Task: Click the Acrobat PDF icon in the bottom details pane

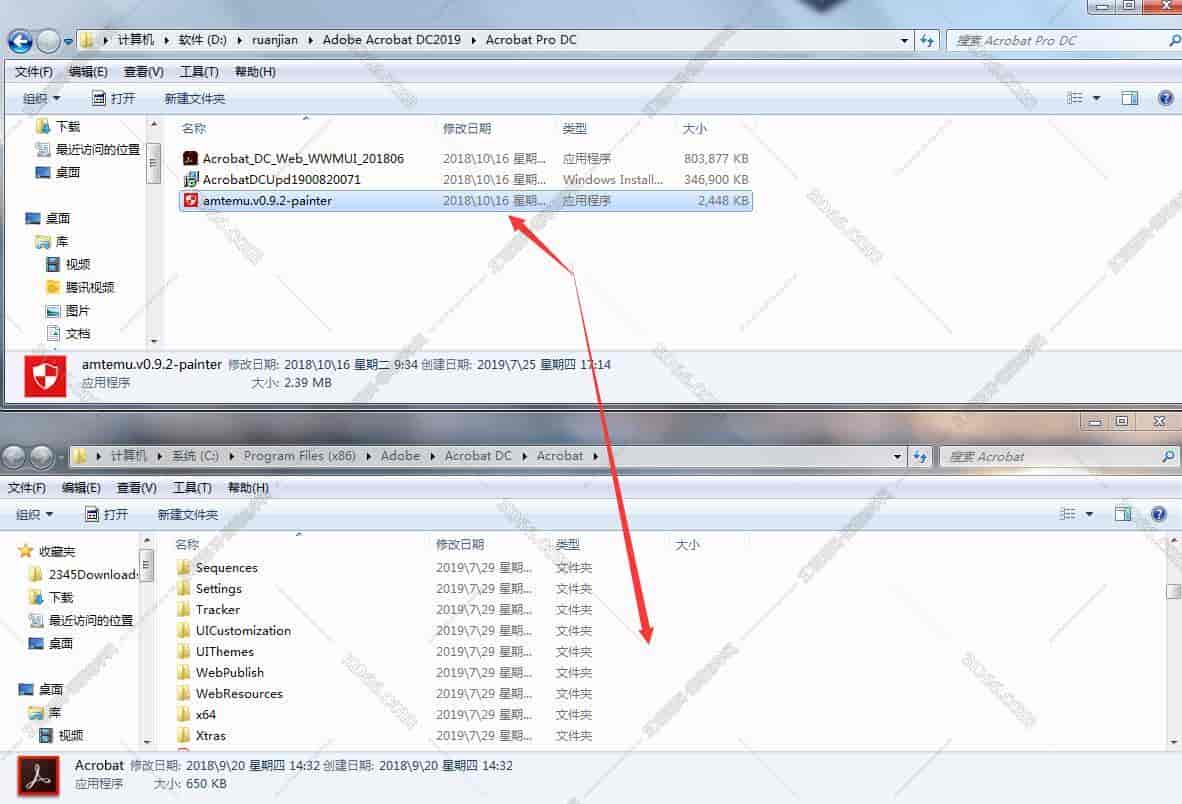Action: click(38, 777)
